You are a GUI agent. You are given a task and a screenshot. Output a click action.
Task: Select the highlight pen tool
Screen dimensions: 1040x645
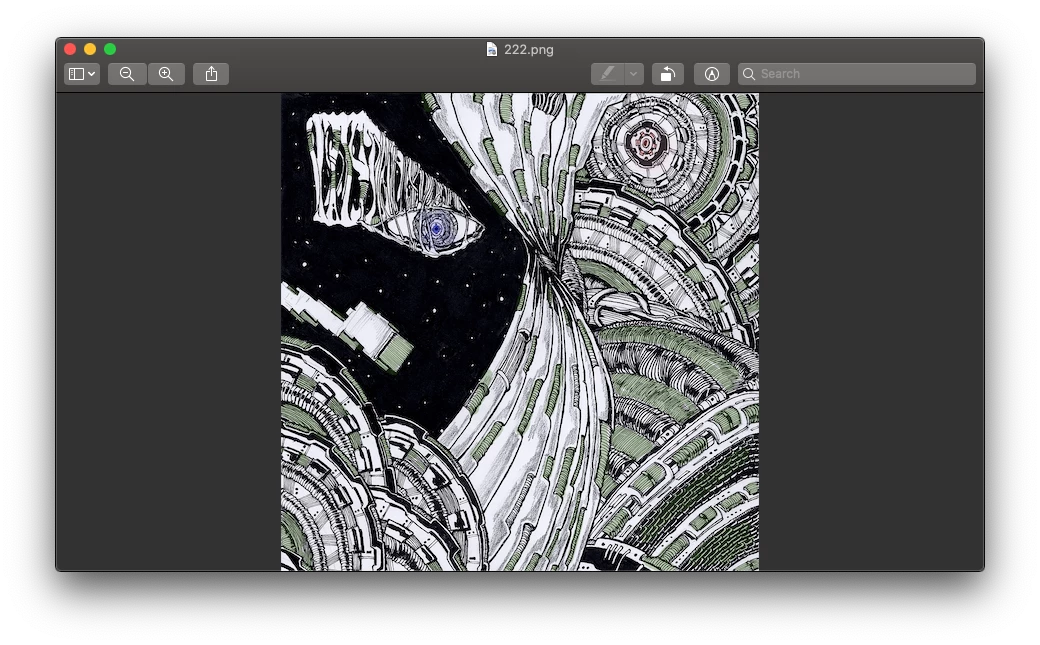pyautogui.click(x=608, y=74)
